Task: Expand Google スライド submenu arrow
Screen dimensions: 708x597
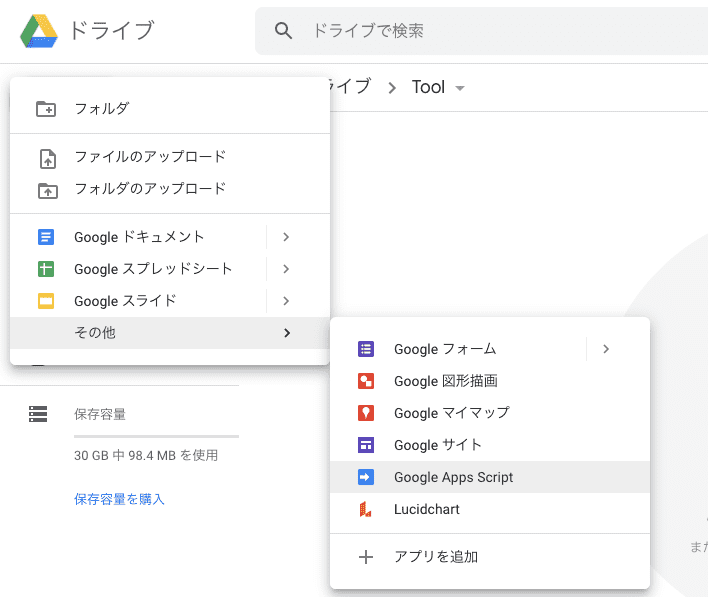Action: click(x=286, y=301)
